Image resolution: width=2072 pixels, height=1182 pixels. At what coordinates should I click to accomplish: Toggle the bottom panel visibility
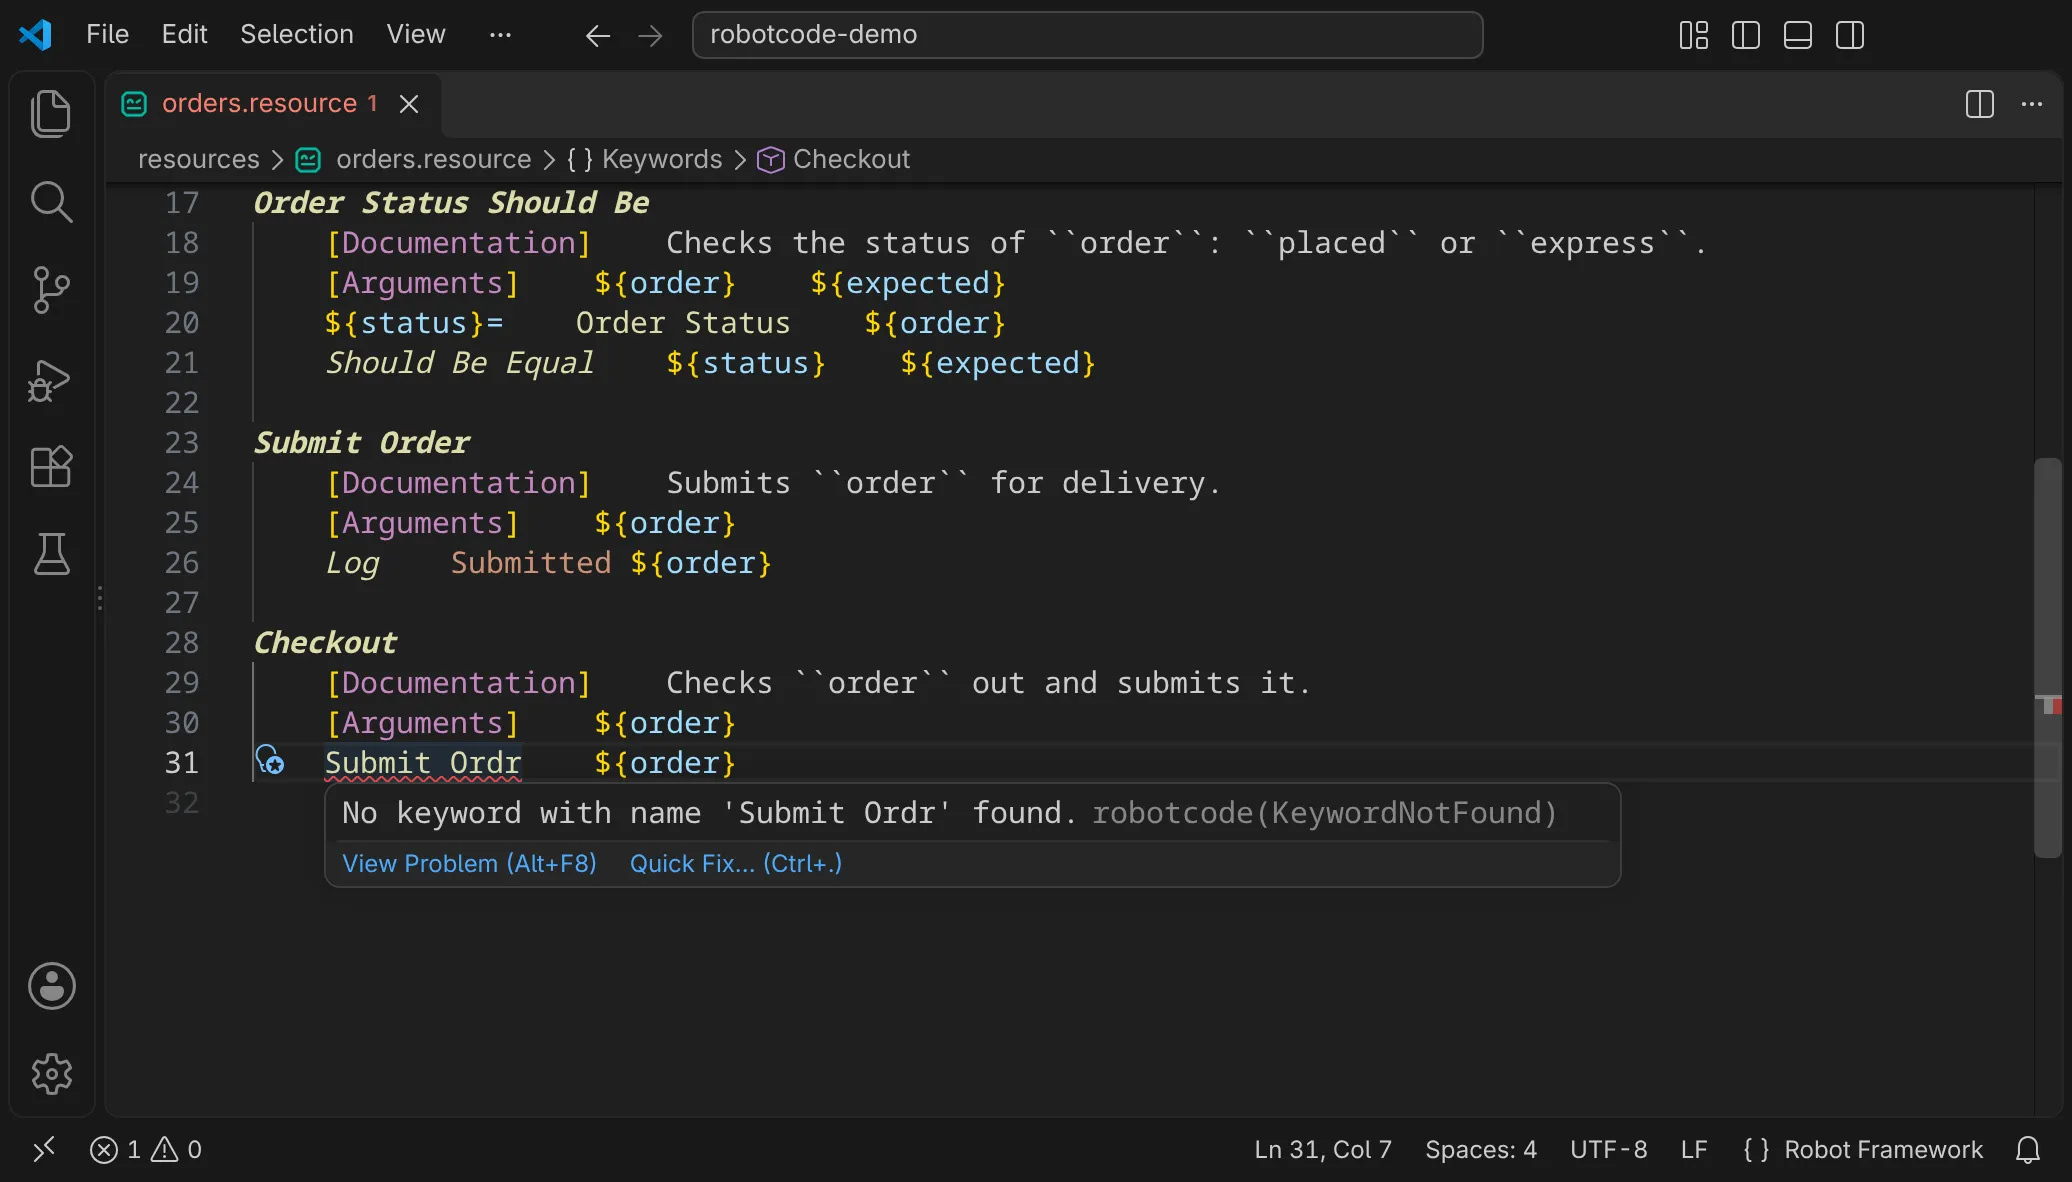(x=1798, y=36)
